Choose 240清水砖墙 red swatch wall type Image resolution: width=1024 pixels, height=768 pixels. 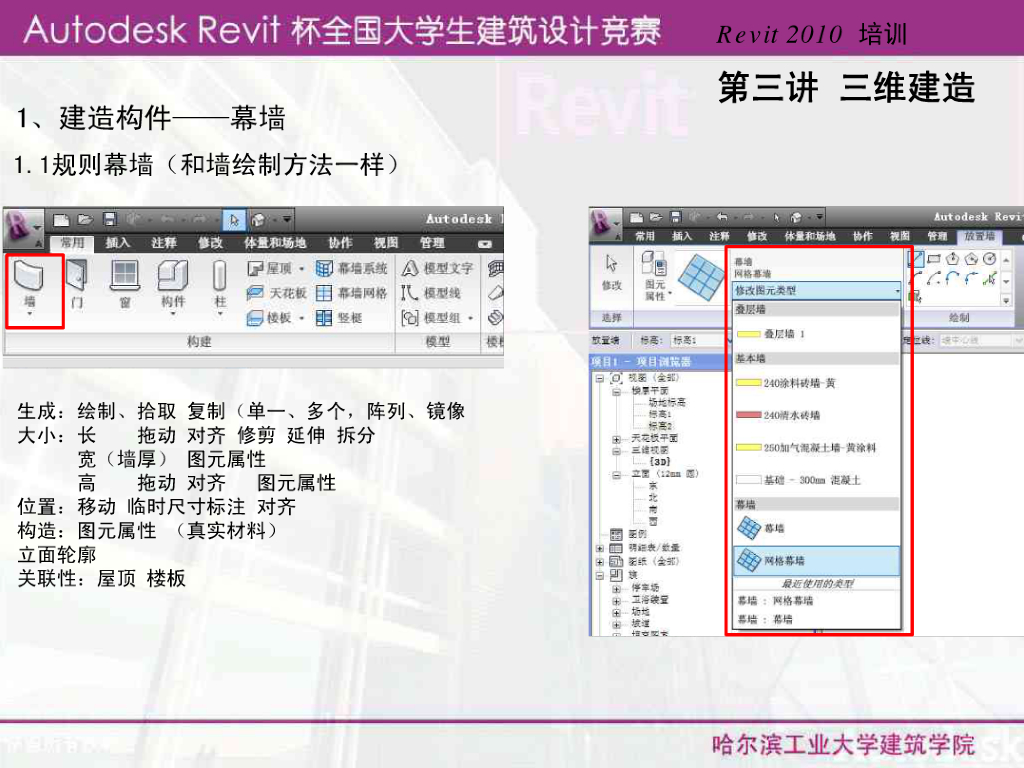click(816, 415)
